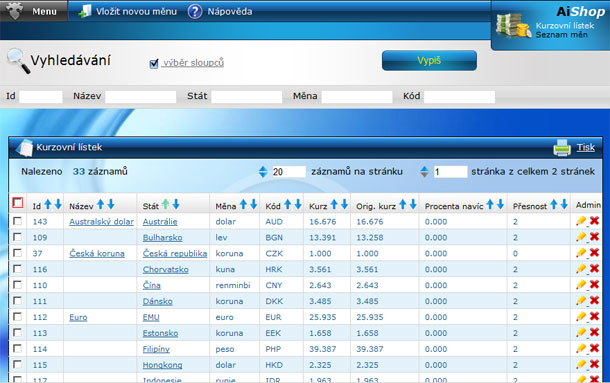Open the Australský dolar link
Viewport: 610px width, 383px height.
(x=102, y=221)
